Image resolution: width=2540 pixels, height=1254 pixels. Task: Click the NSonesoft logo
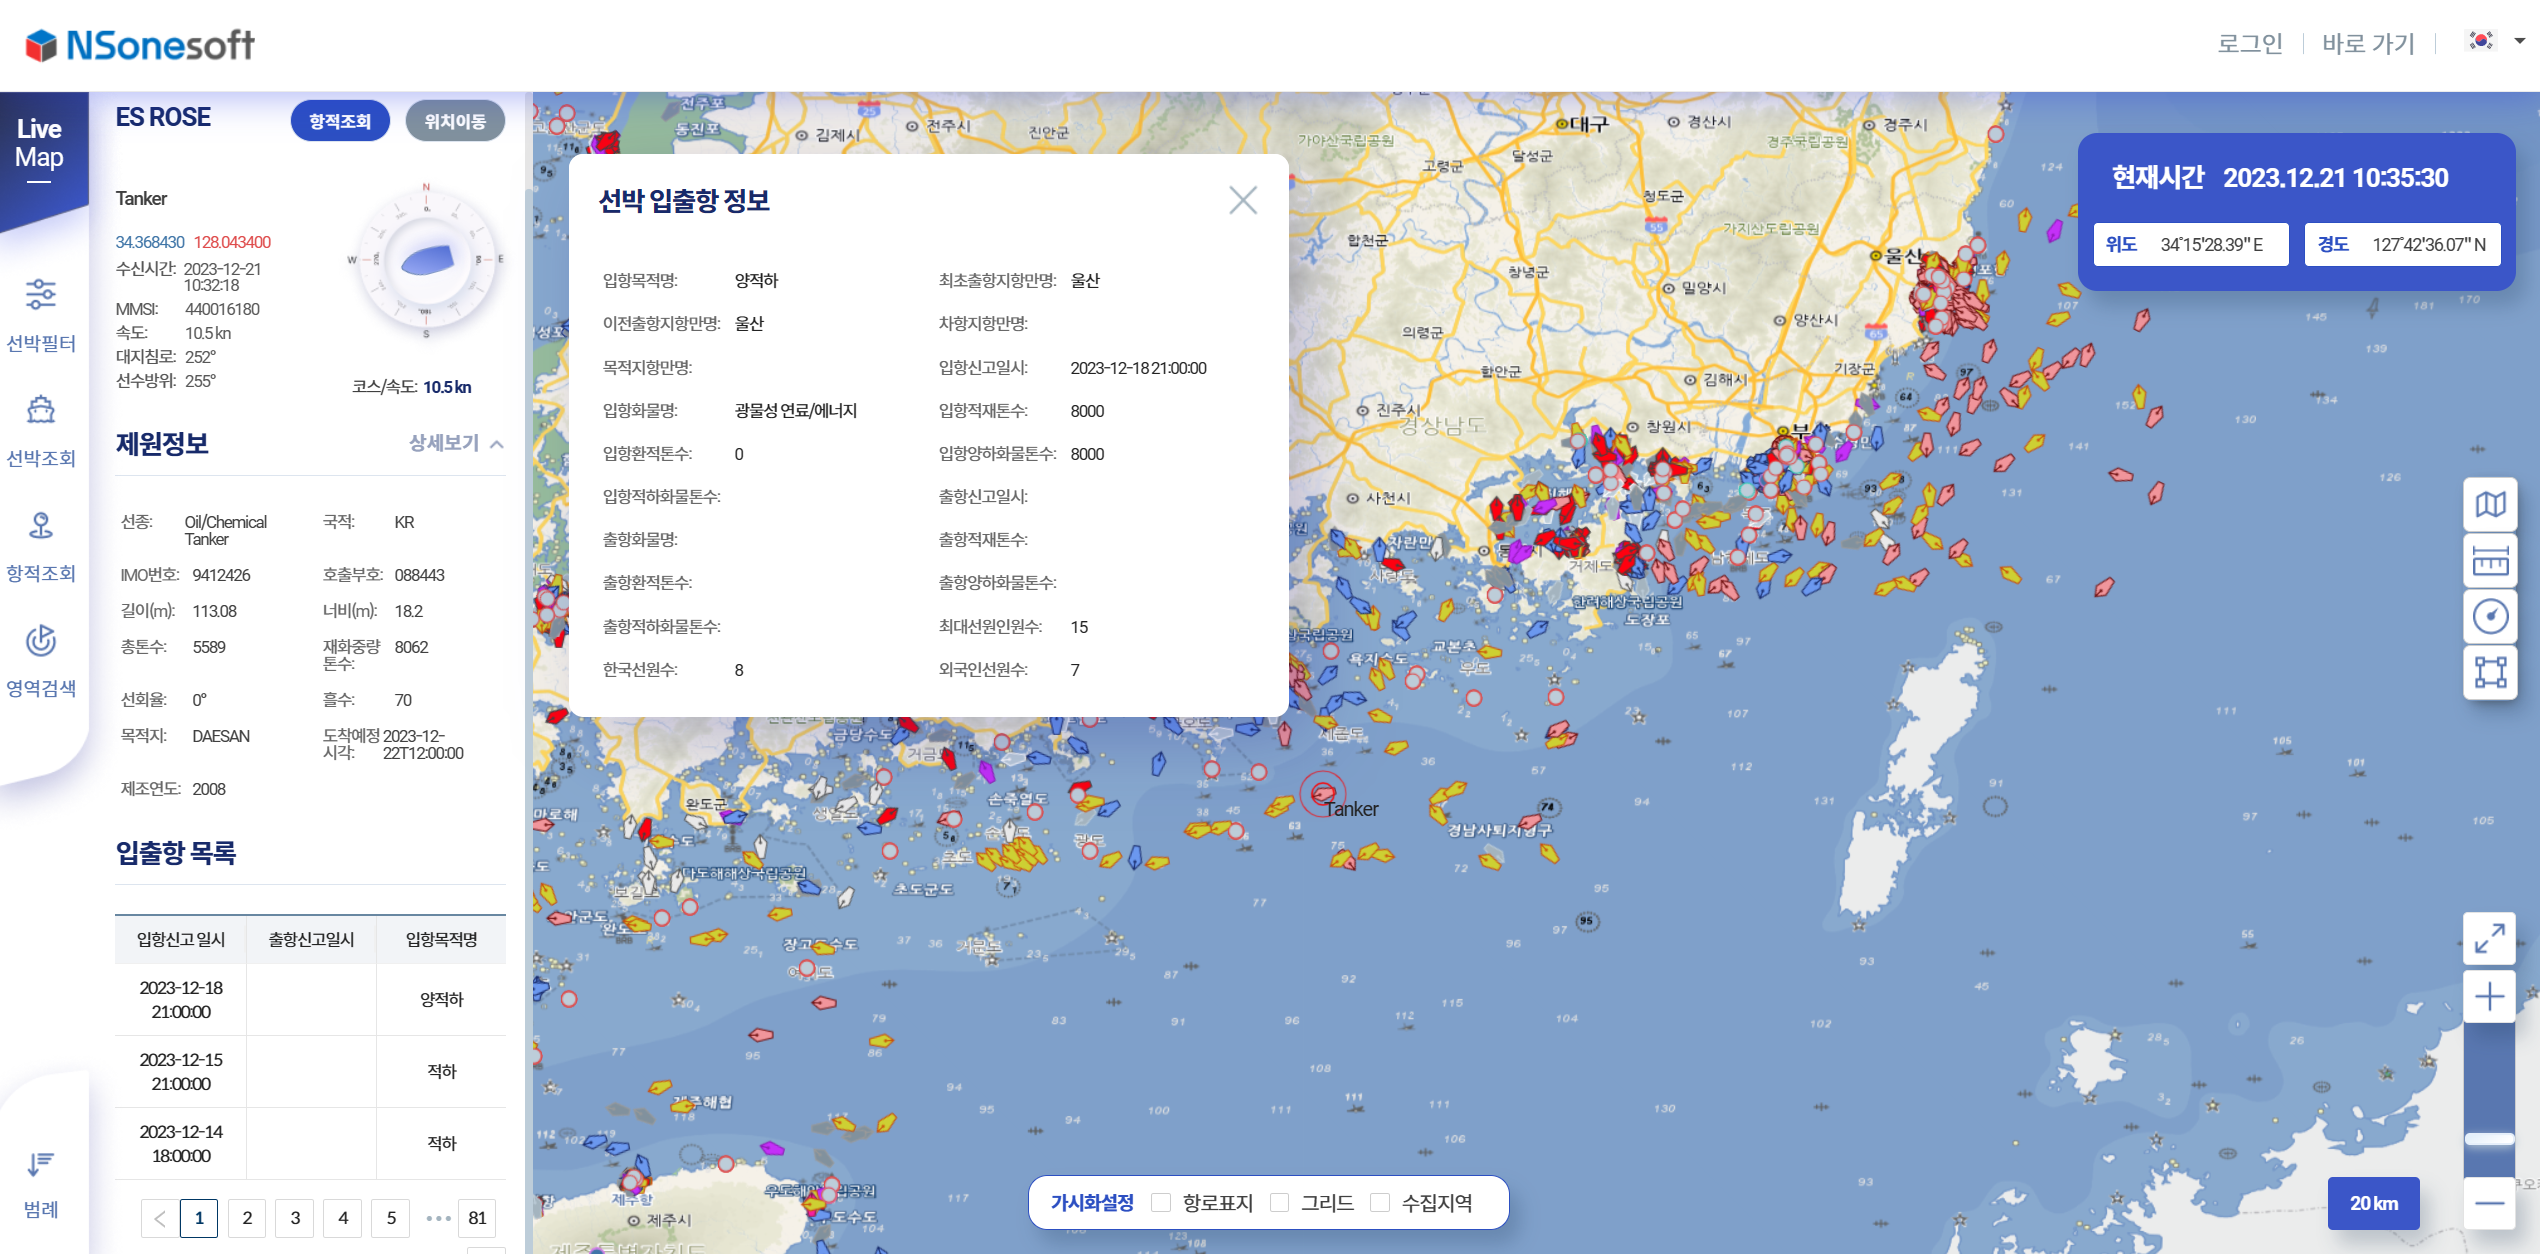pyautogui.click(x=140, y=45)
